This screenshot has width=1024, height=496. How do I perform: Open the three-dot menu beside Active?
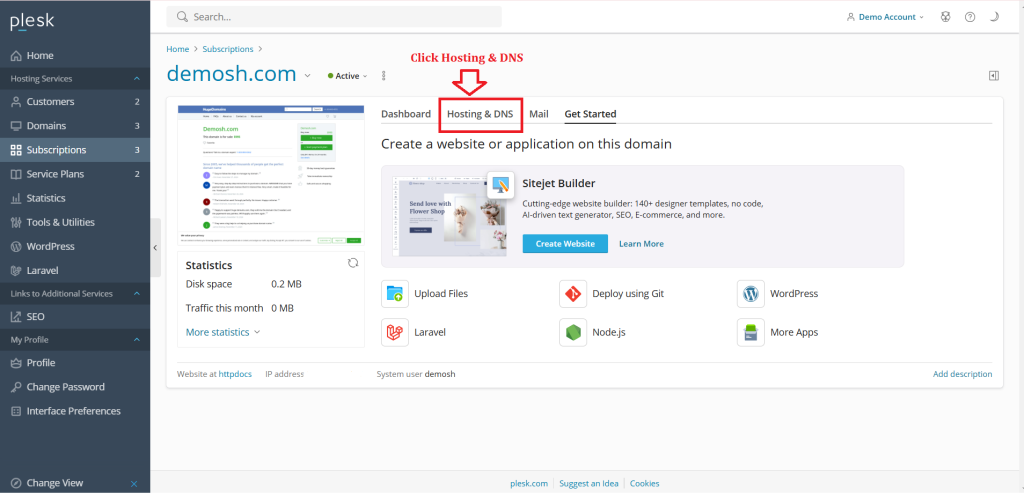pos(383,76)
